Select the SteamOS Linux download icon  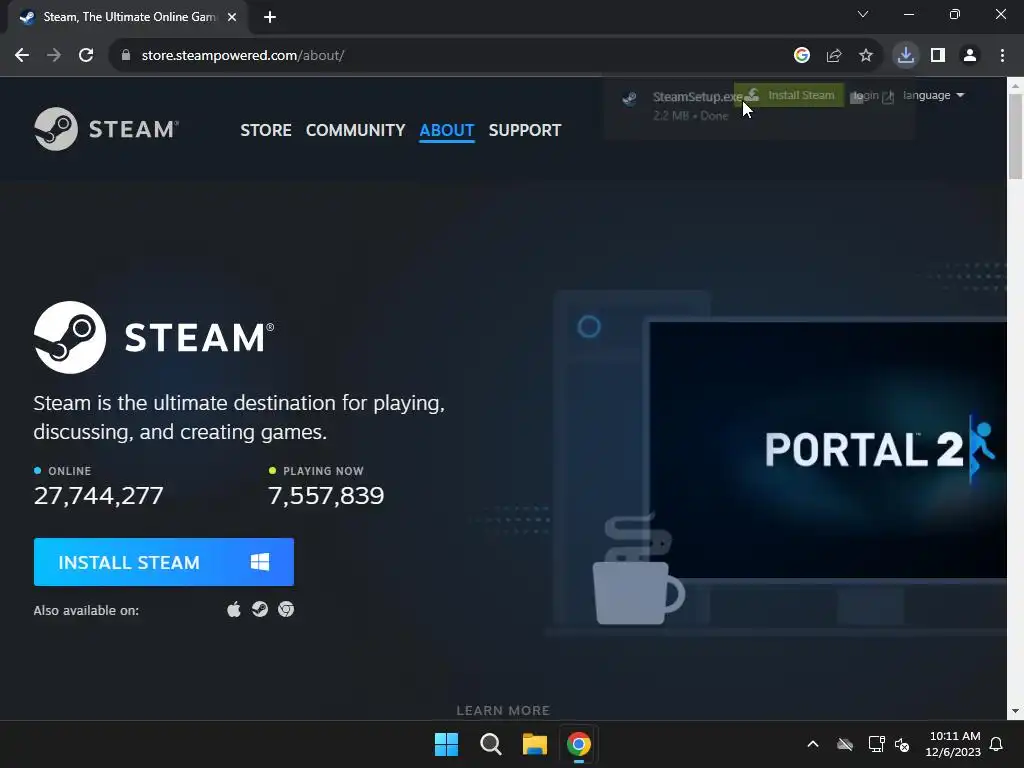point(260,609)
